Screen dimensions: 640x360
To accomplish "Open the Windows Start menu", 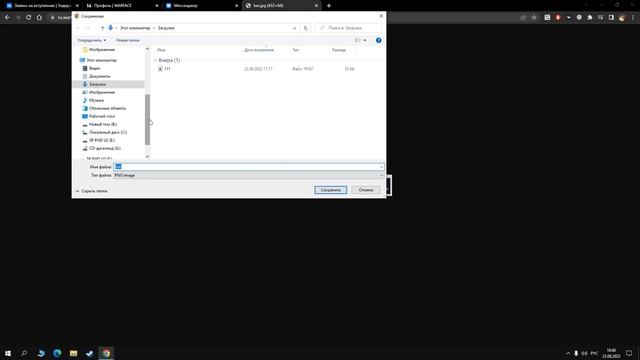I will 8,353.
